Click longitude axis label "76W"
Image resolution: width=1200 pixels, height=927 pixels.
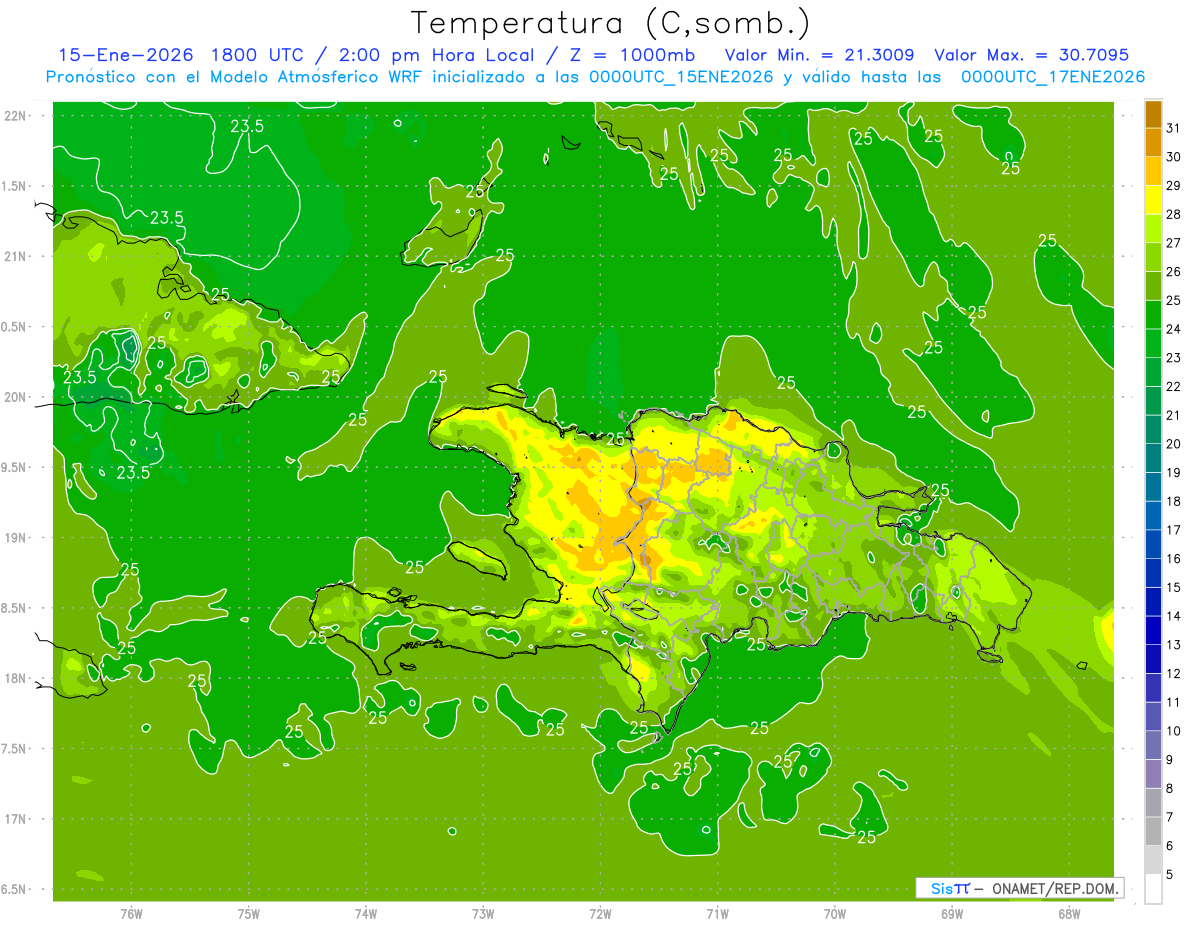point(131,913)
